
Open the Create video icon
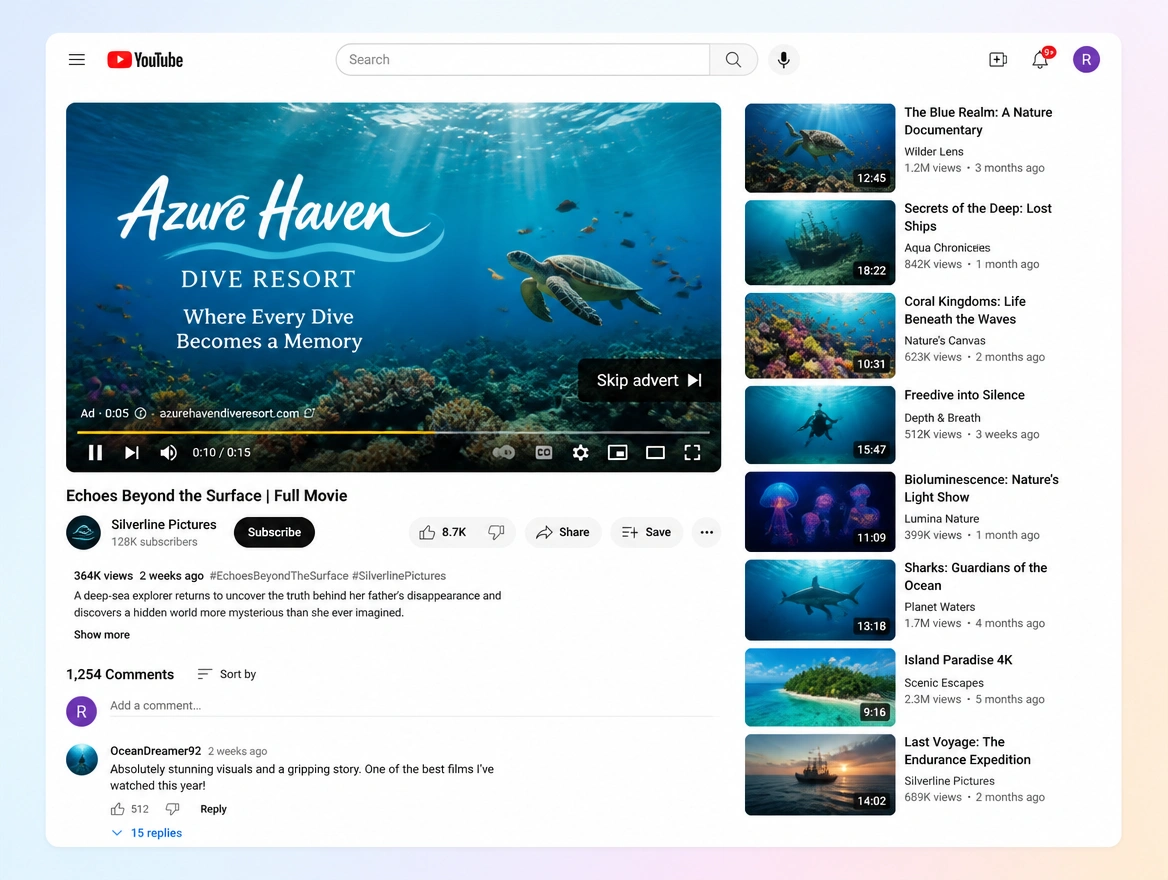point(997,60)
